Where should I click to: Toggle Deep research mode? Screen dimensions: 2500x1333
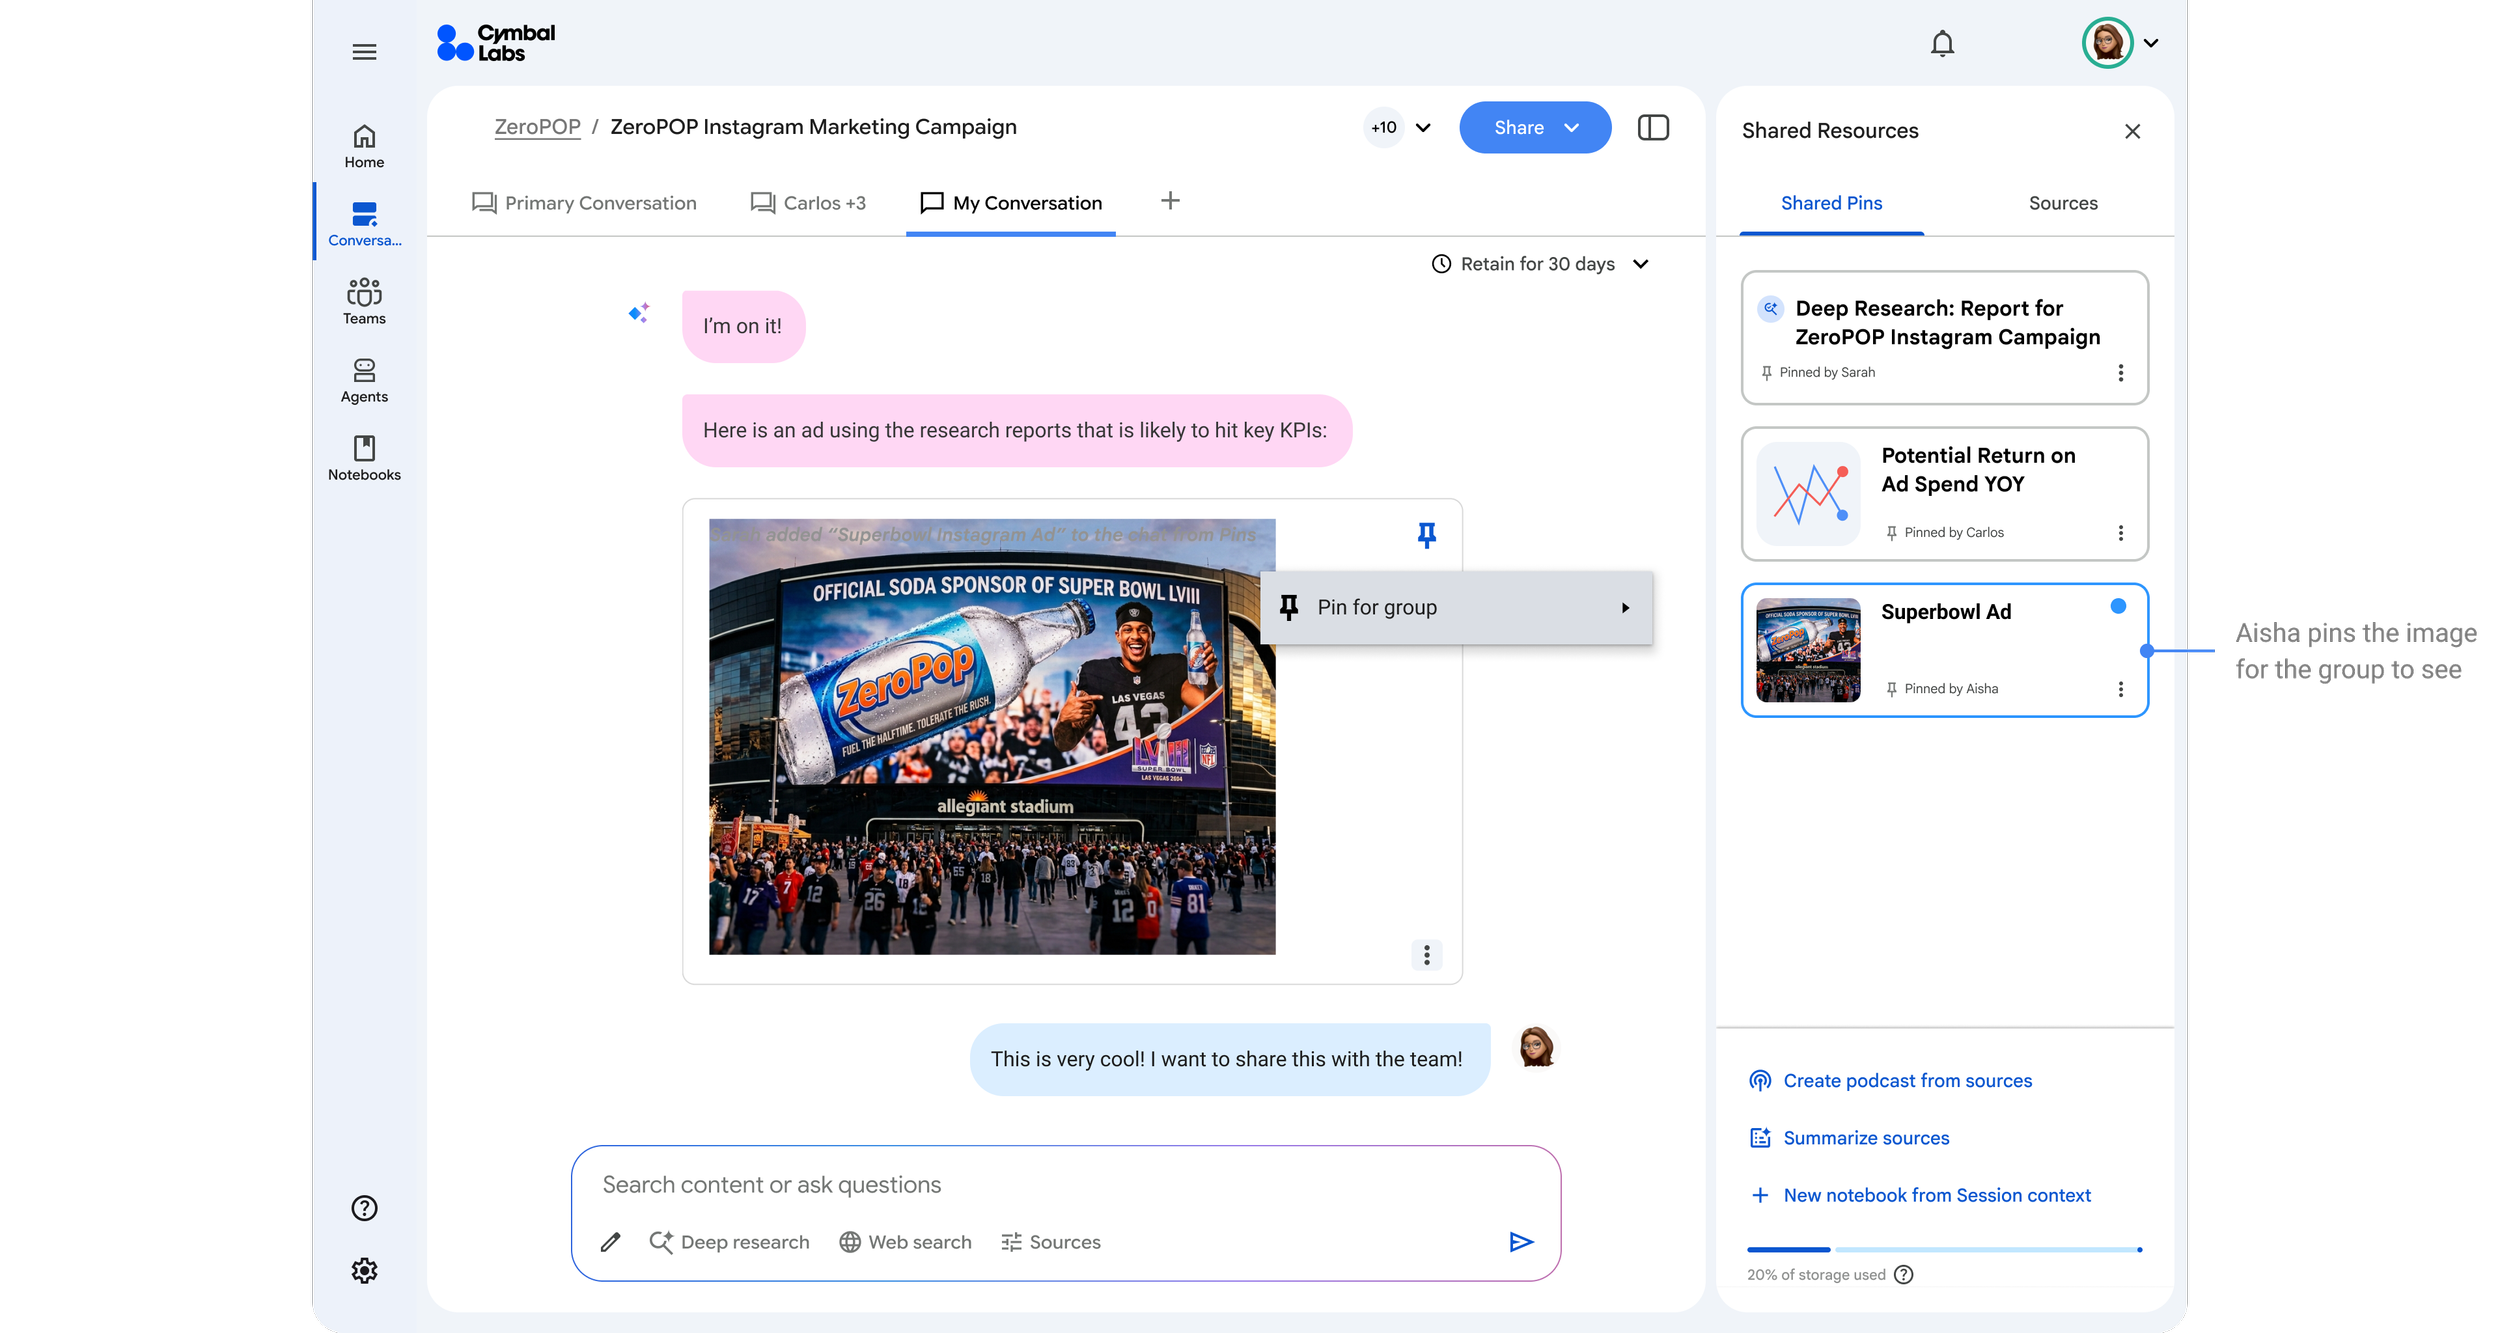[x=729, y=1242]
